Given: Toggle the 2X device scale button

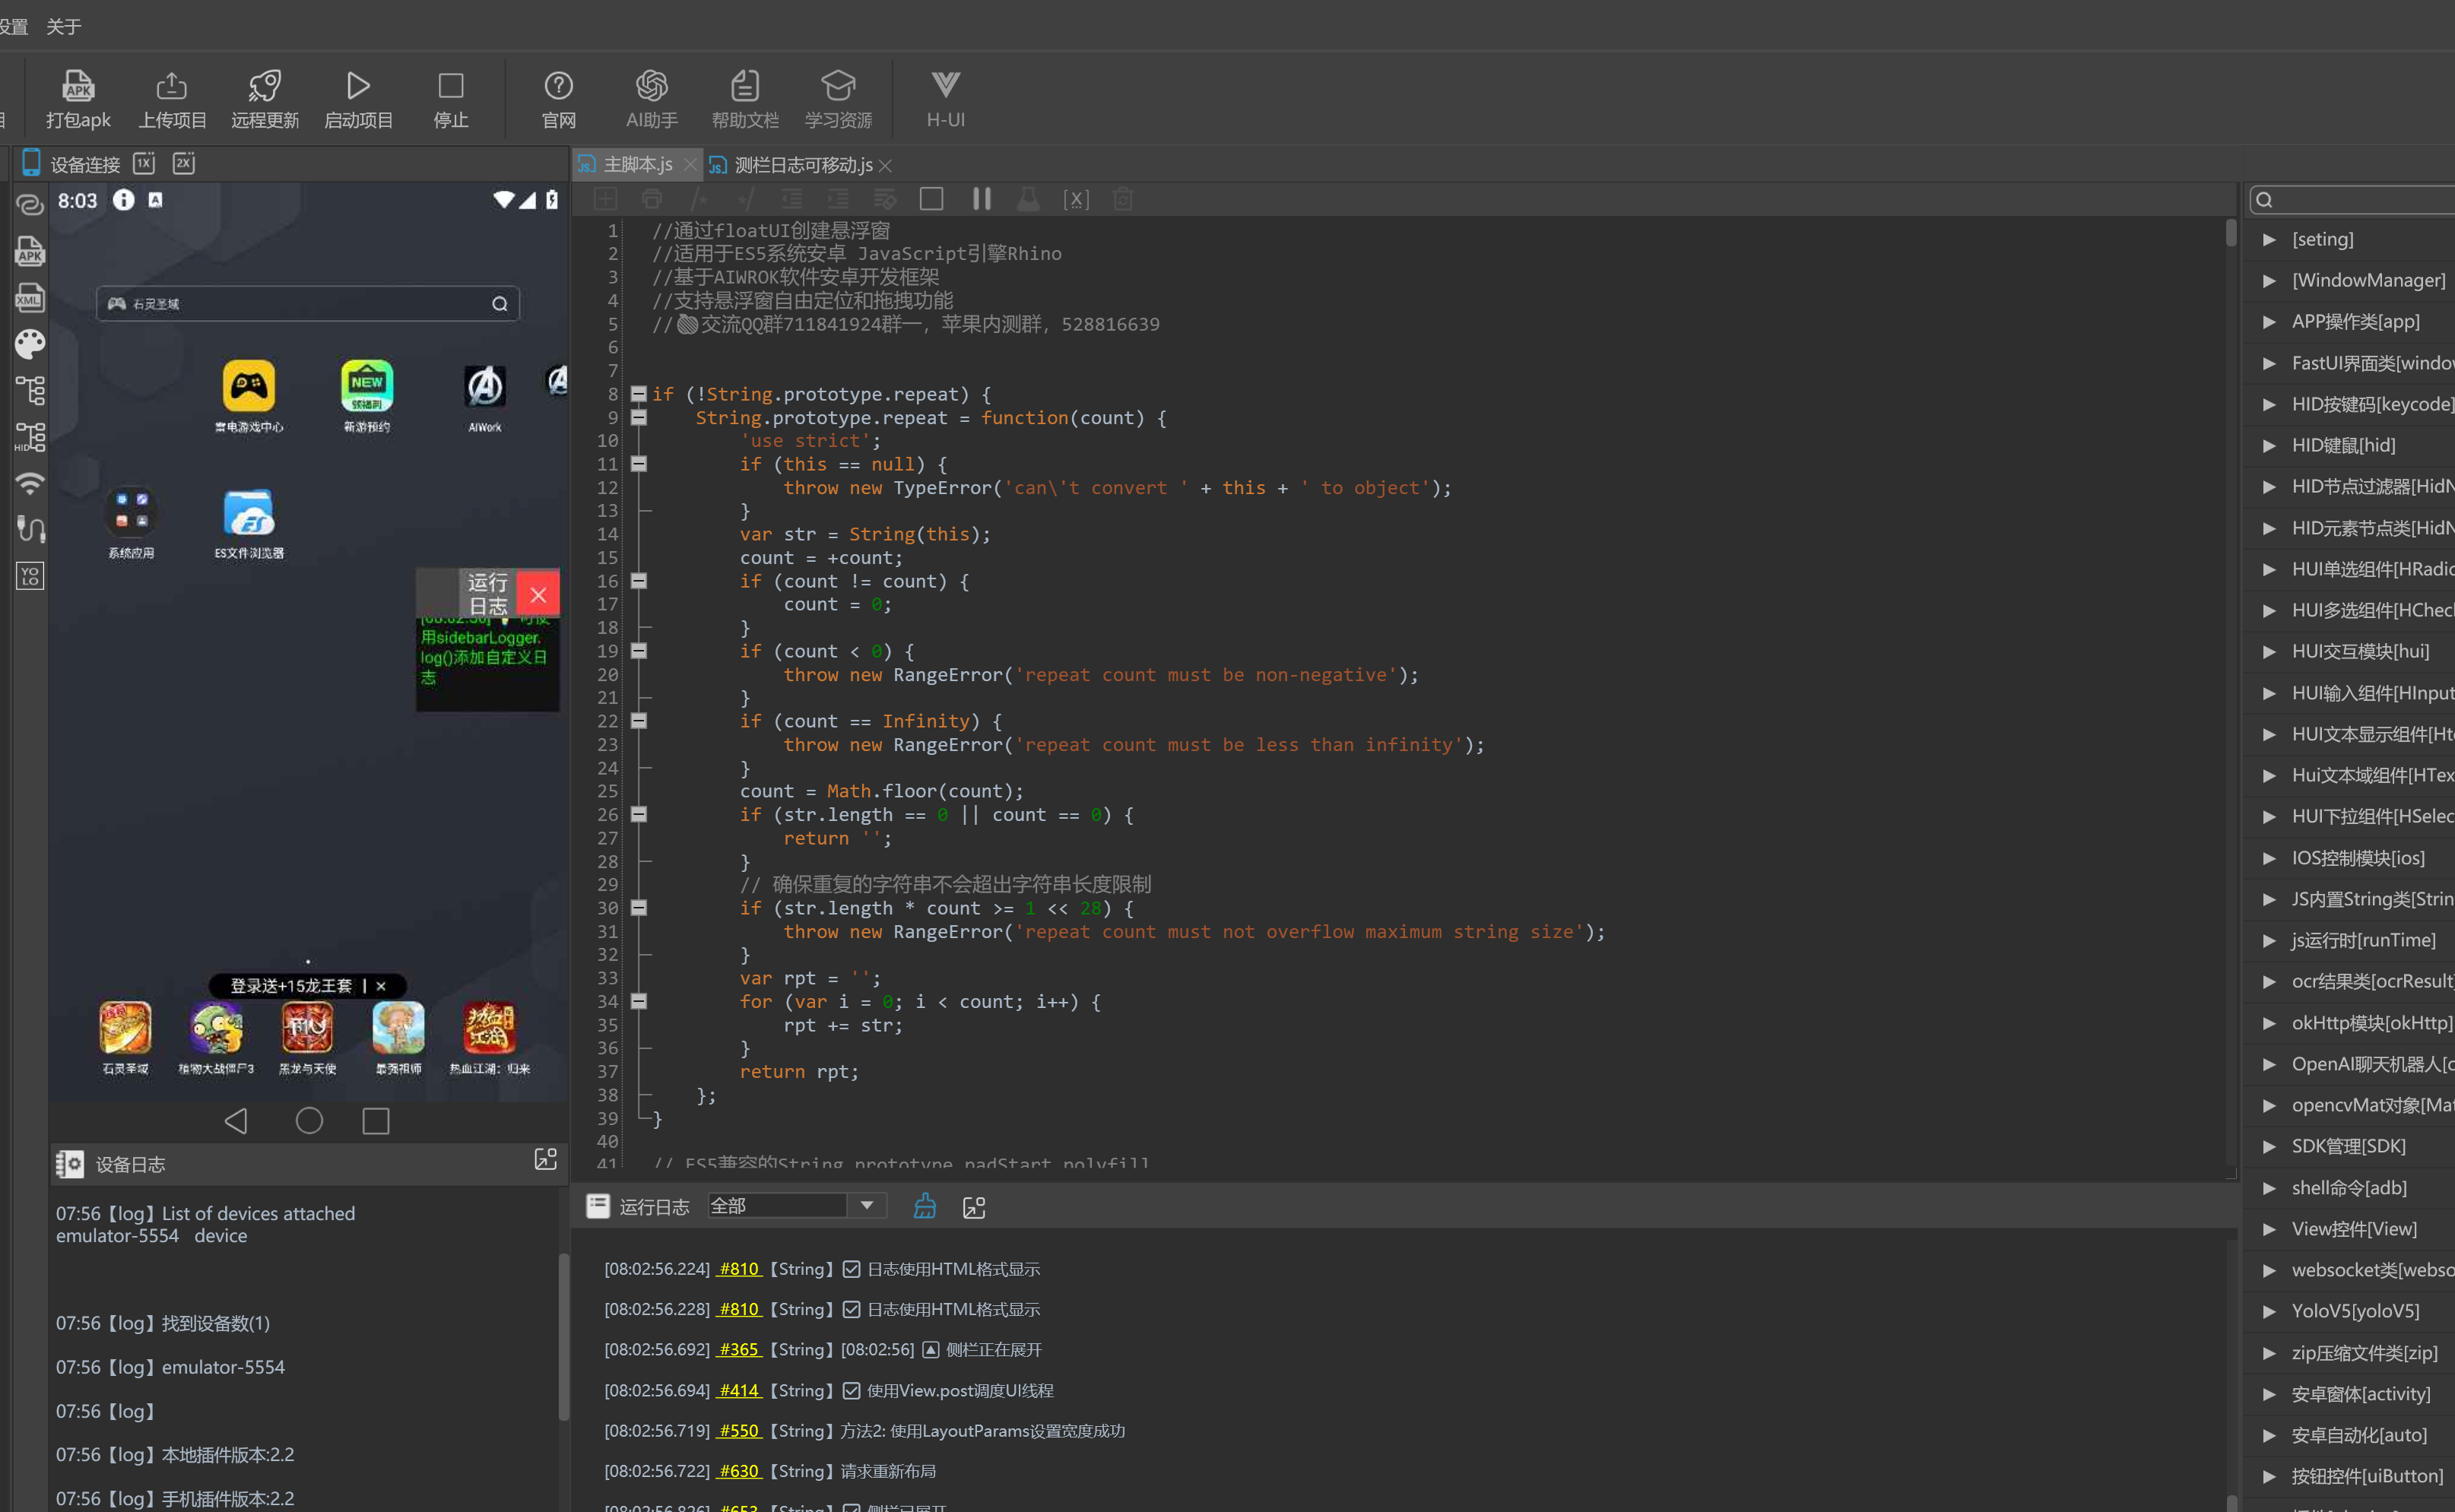Looking at the screenshot, I should tap(184, 163).
